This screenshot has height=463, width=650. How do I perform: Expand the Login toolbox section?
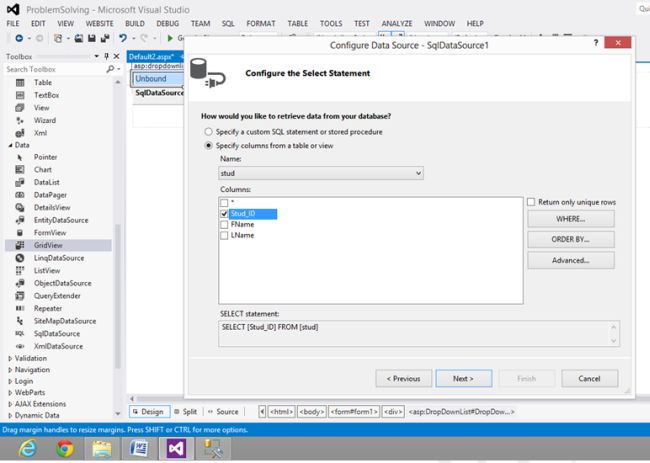[x=10, y=381]
